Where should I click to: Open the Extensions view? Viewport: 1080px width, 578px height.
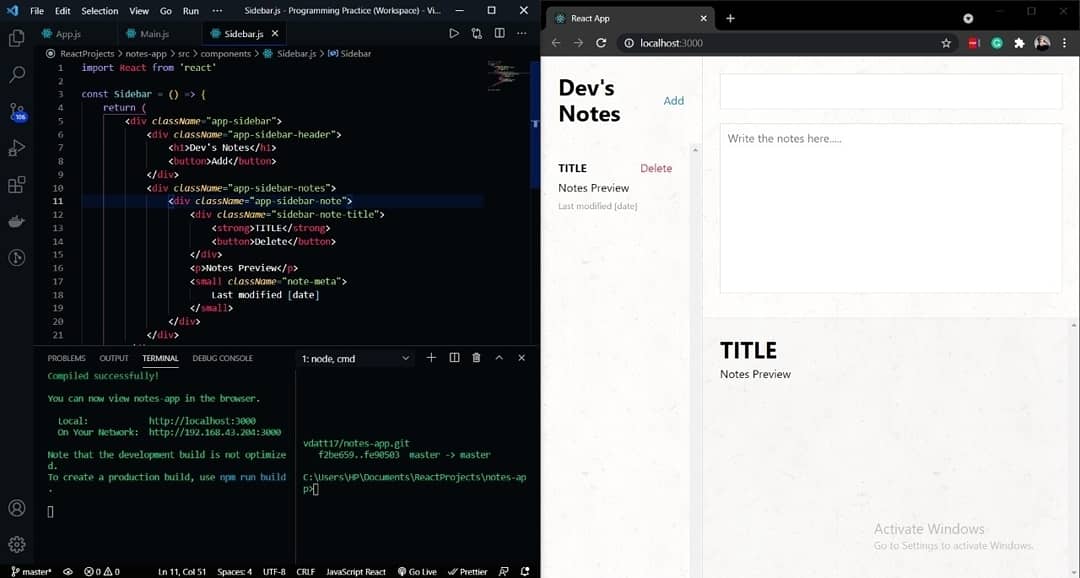(x=17, y=185)
